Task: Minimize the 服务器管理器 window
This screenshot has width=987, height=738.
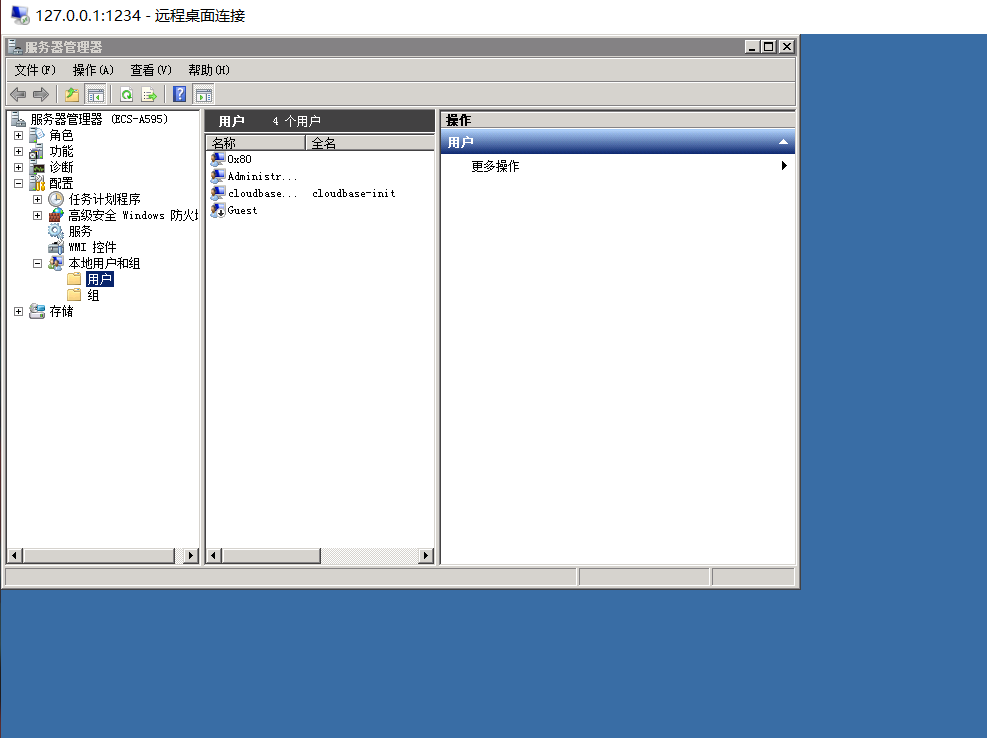Action: coord(752,47)
